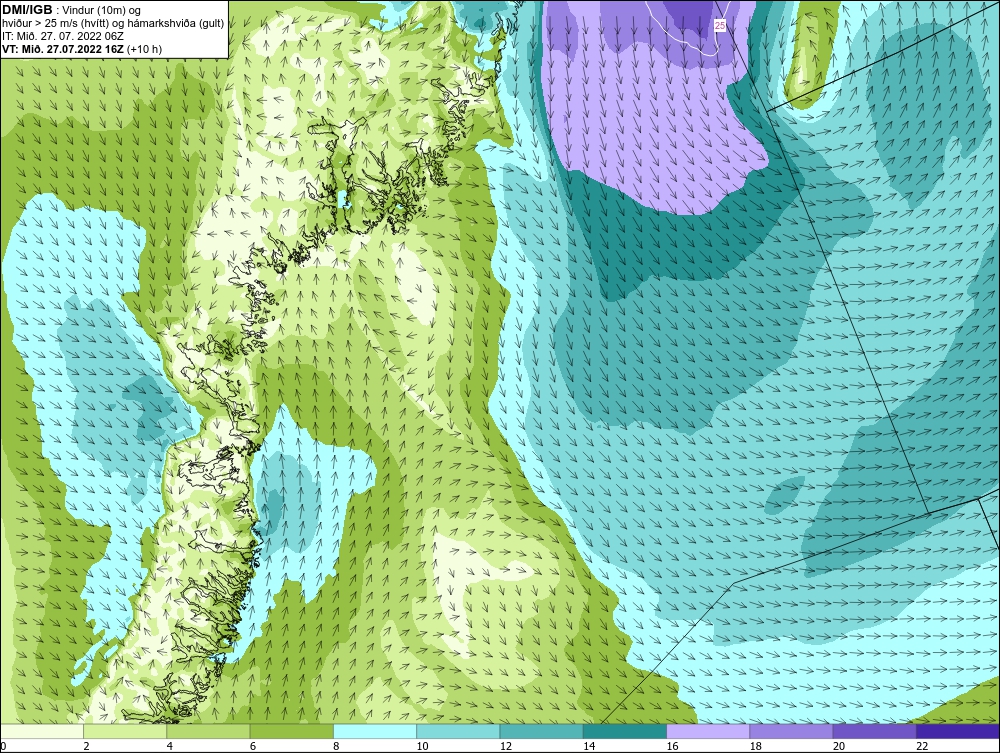Screen dimensions: 1000x753
Task: Click the 'IT: Mið. 27. 07. 2022 06Z' line
Action: click(x=62, y=36)
